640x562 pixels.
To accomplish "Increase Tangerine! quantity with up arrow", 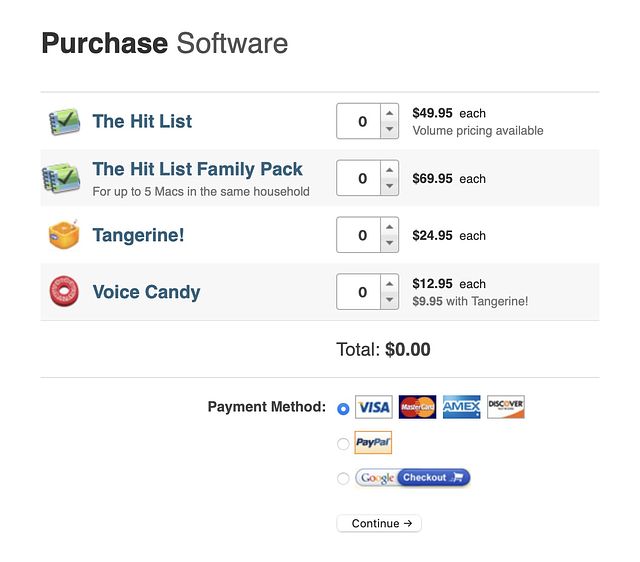I will pos(390,227).
